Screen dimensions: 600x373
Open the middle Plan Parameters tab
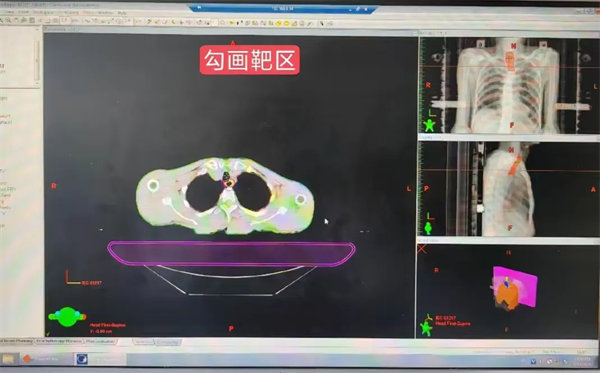(x=59, y=341)
